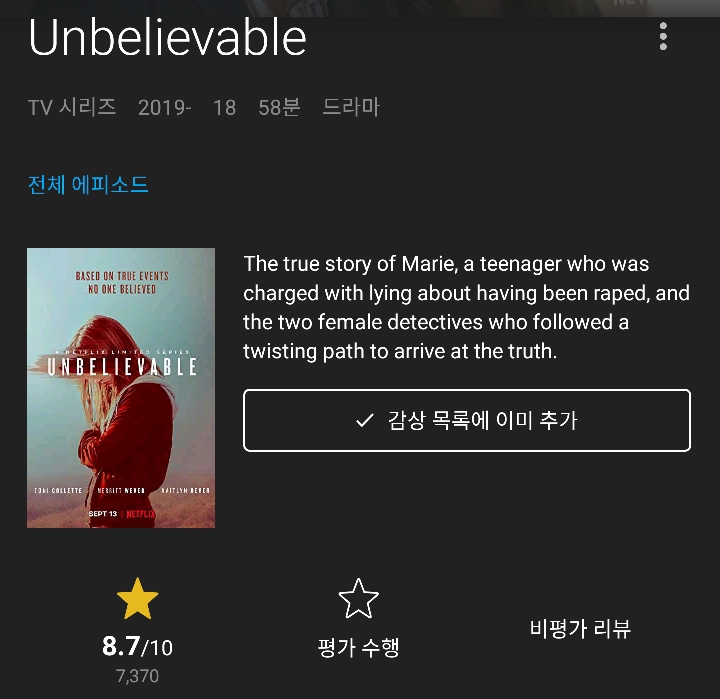Tap the 드라마 genre label
Screen dimensions: 720x699
[x=351, y=107]
